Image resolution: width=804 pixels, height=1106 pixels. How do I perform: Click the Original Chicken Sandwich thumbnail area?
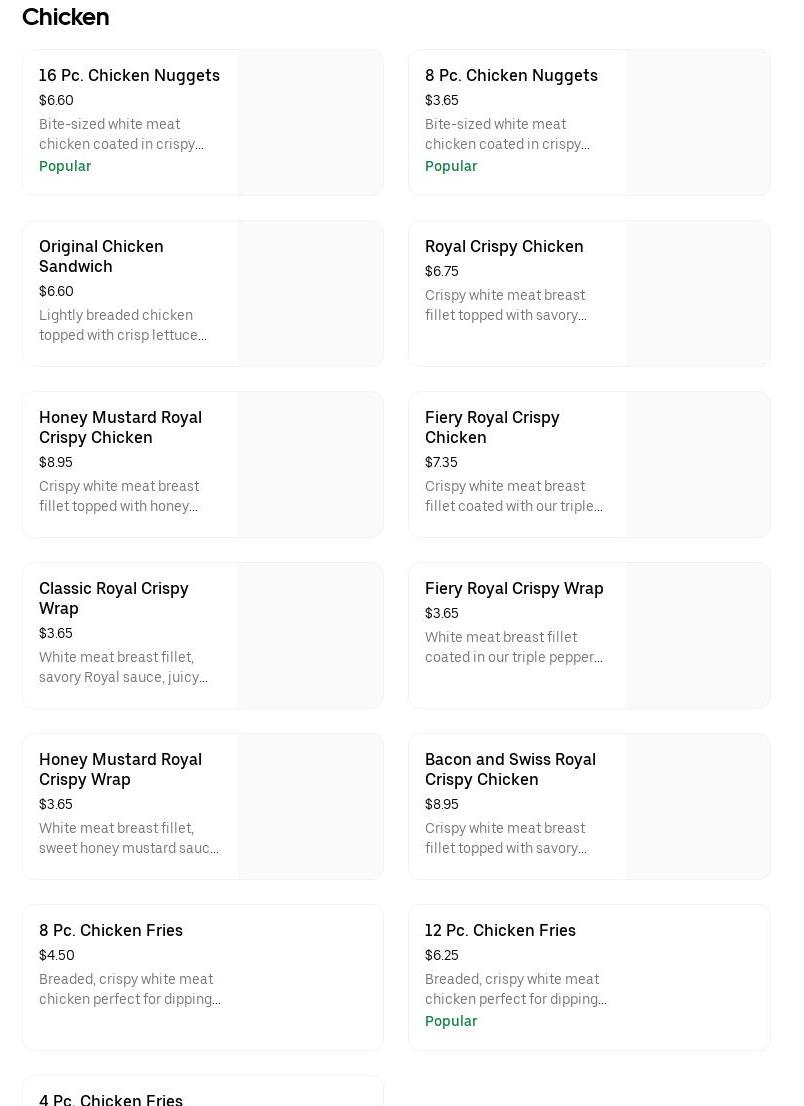pos(311,293)
